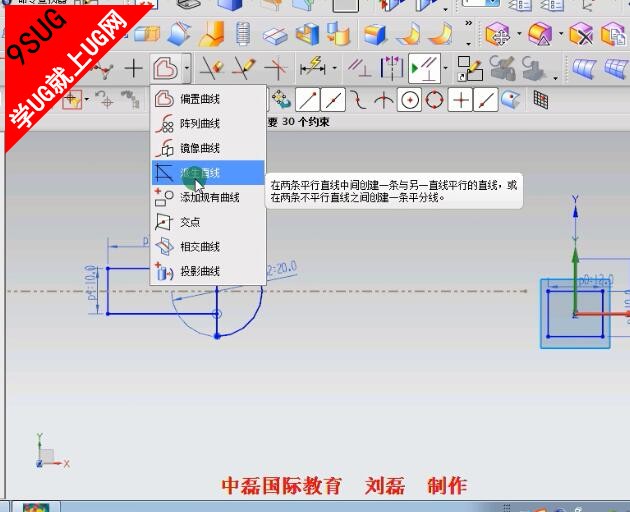Select the Quick Extend pencil tool
Screen dimensions: 630x512
[243, 68]
